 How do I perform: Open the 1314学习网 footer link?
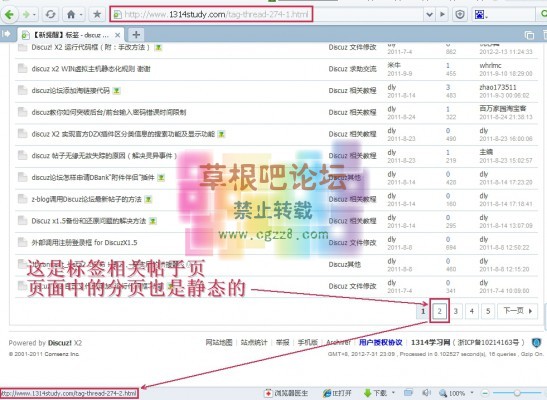[430, 342]
